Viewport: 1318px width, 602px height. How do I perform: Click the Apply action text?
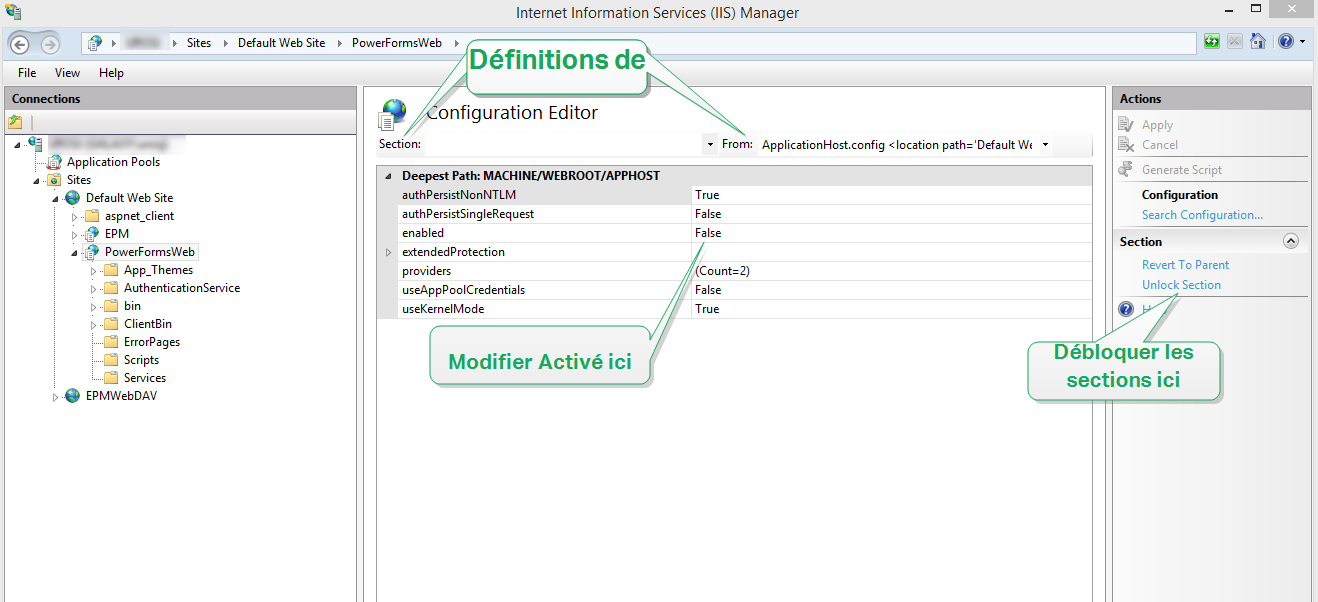point(1157,125)
